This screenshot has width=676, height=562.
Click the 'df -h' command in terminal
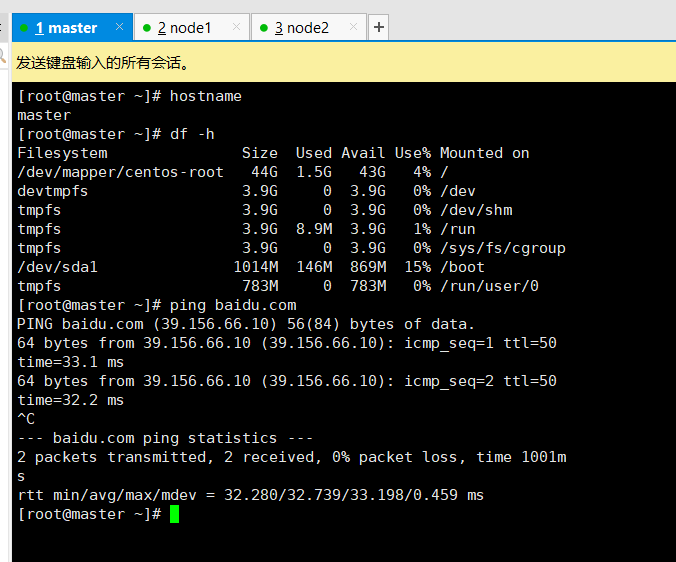(192, 134)
